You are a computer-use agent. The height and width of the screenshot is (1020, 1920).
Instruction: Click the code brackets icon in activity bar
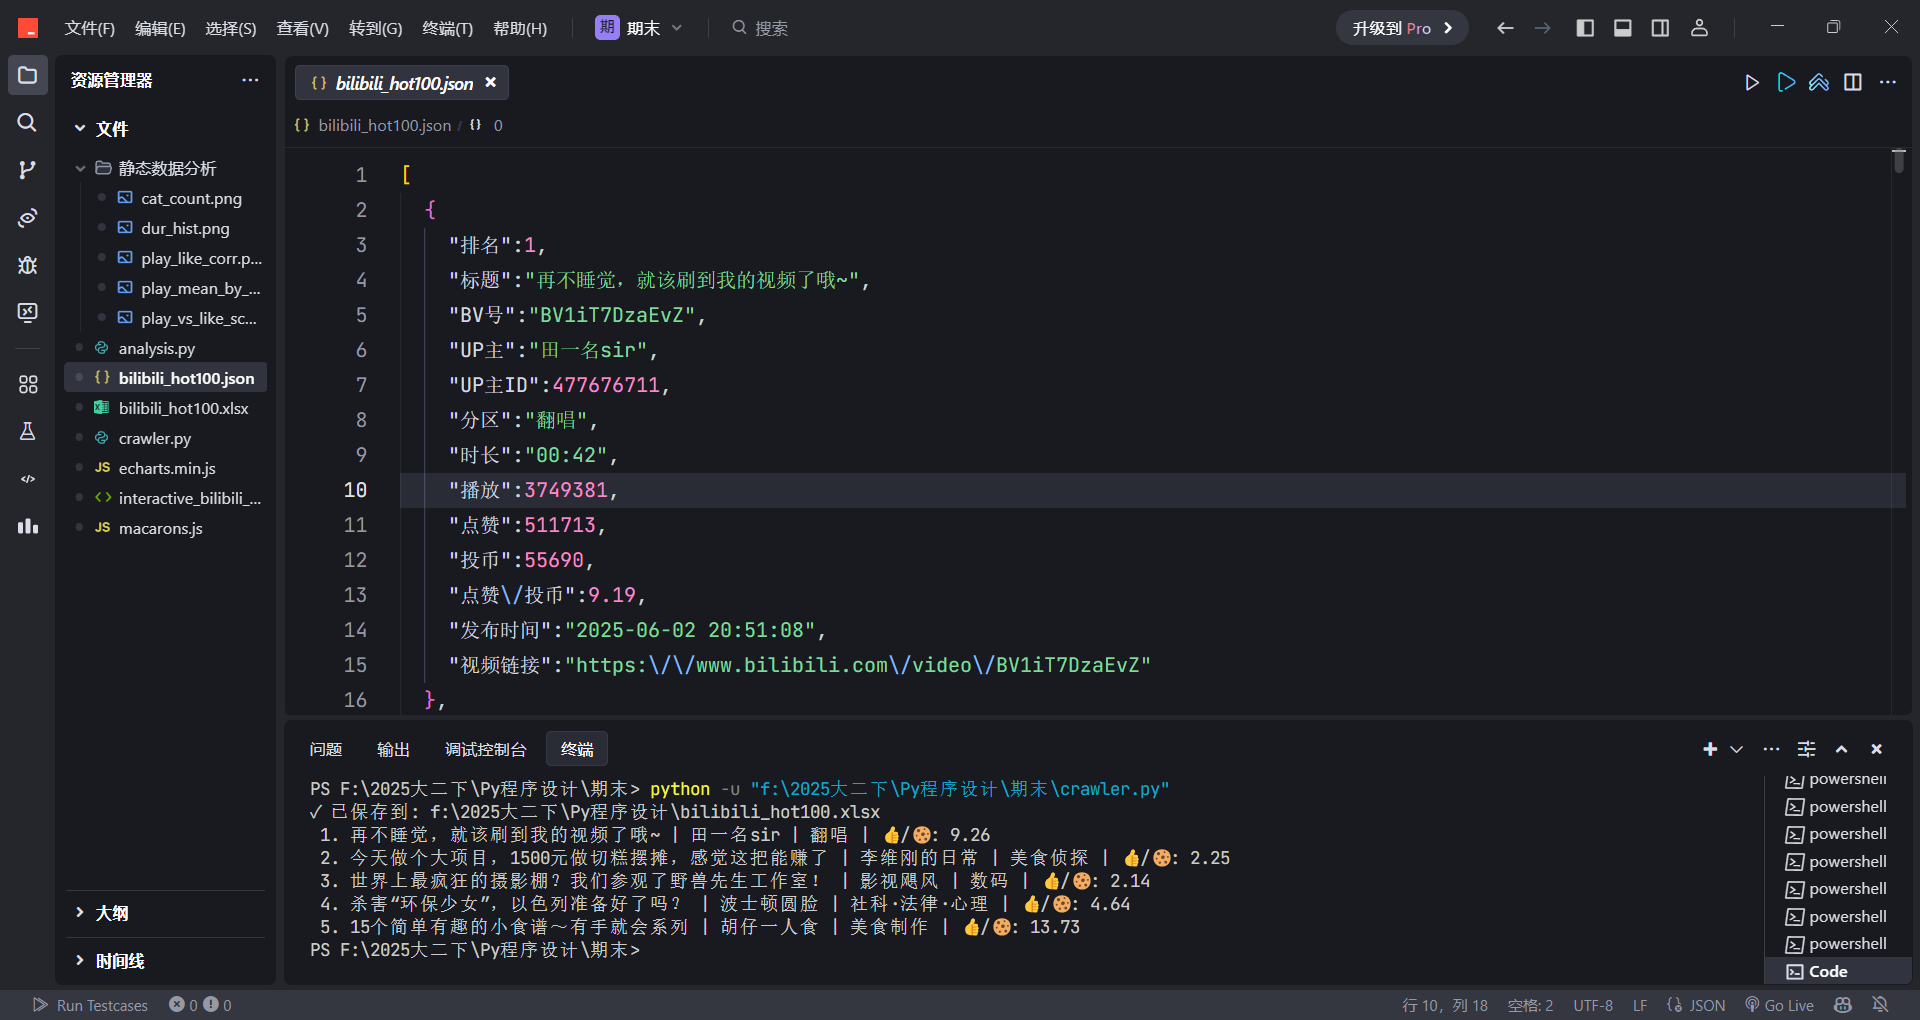click(27, 479)
